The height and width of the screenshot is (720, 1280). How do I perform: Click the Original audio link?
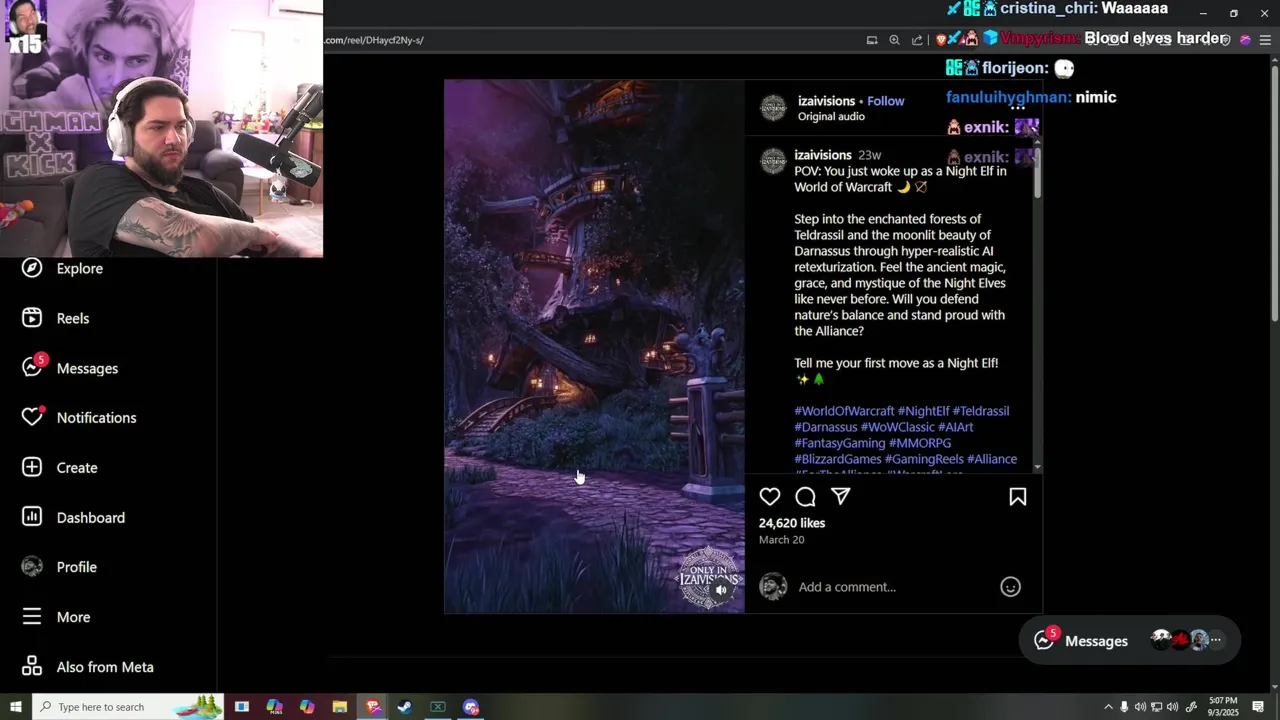tap(831, 117)
